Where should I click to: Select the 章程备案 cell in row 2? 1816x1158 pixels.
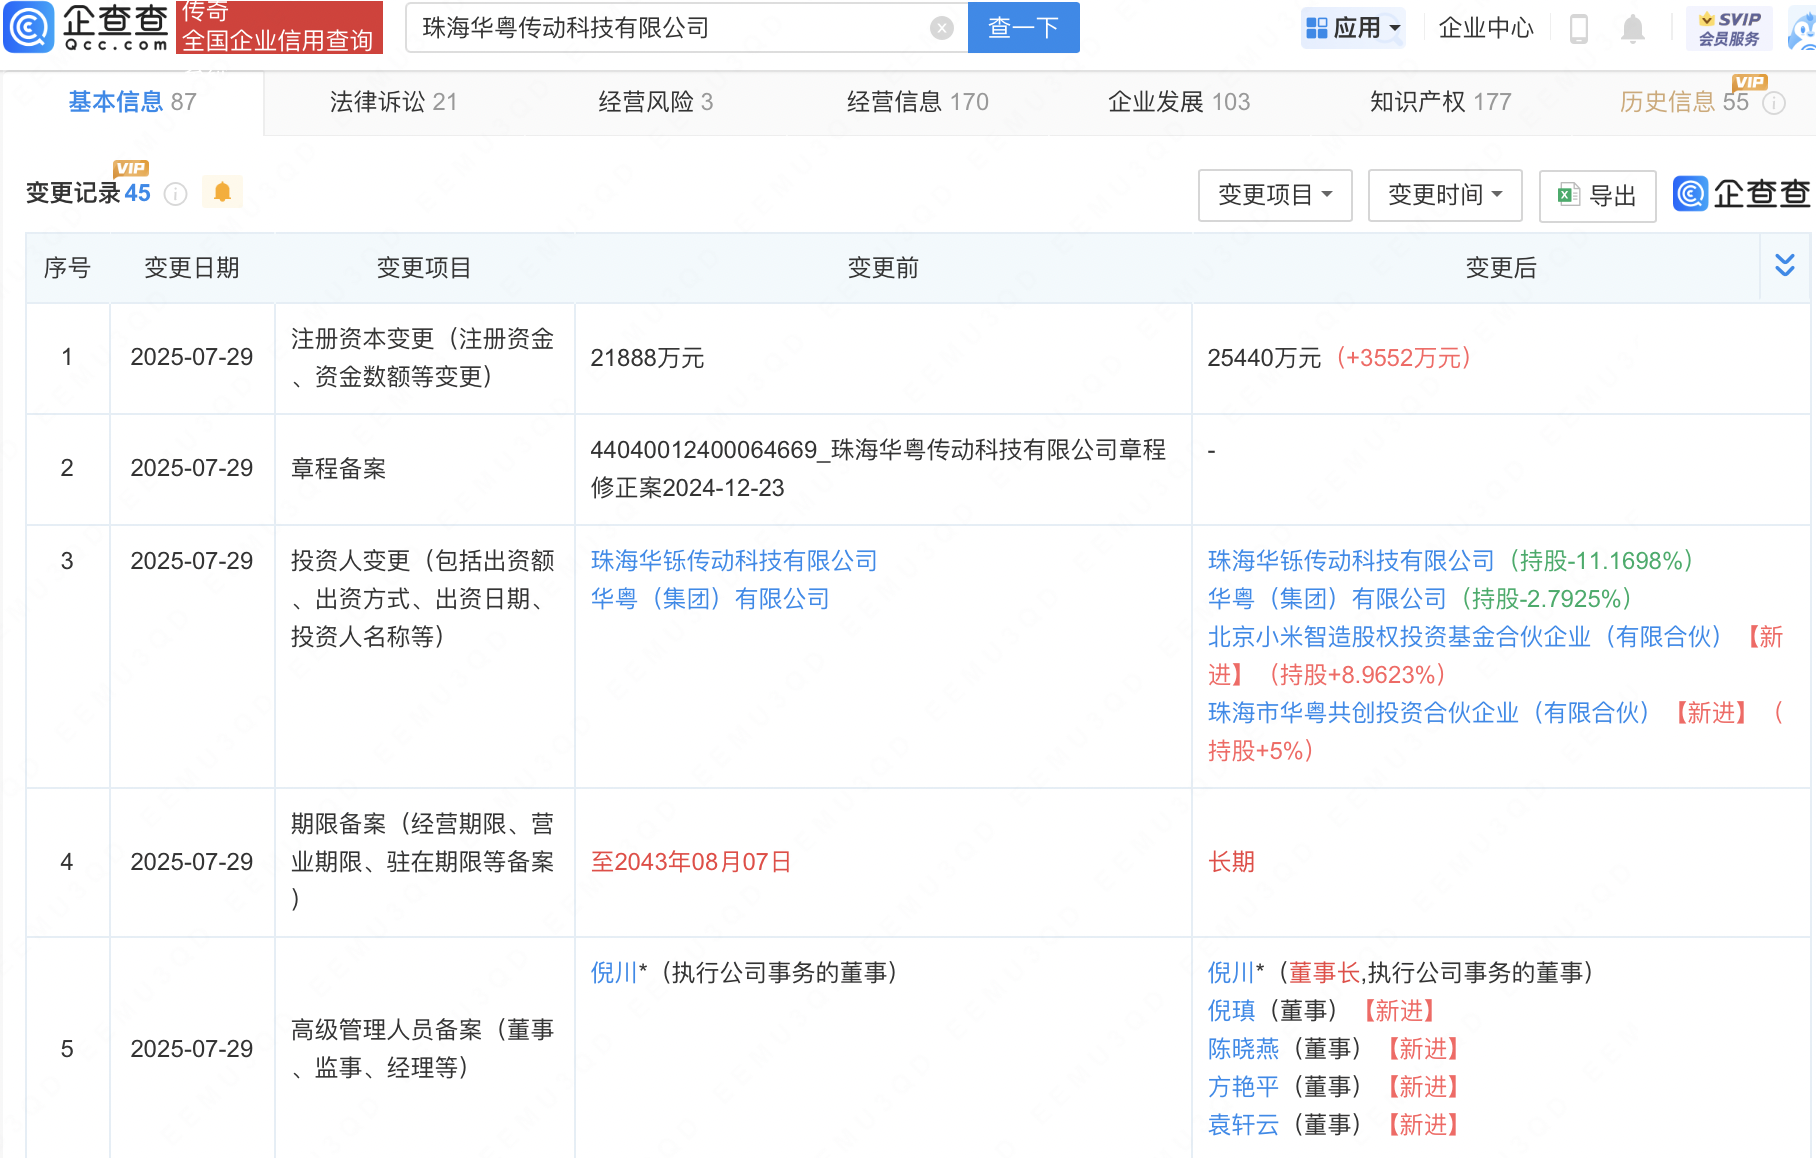424,469
